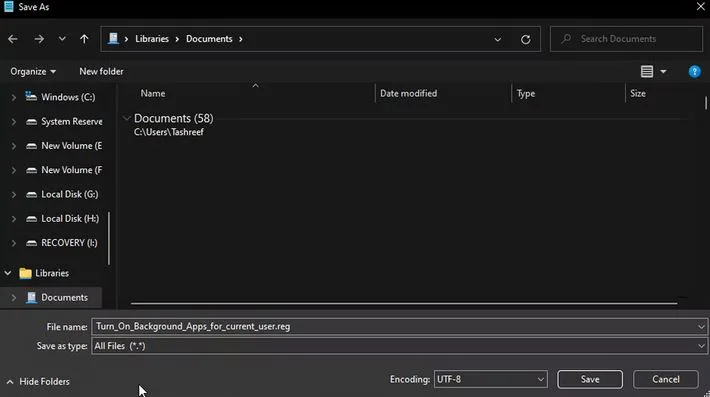This screenshot has width=710, height=397.
Task: Click the library icon in address bar
Action: click(113, 39)
